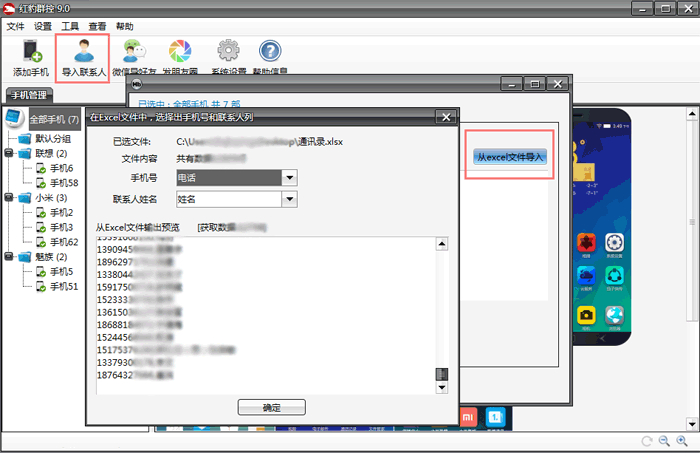Click preview row starting 1390945
The width and height of the screenshot is (700, 453).
click(140, 249)
